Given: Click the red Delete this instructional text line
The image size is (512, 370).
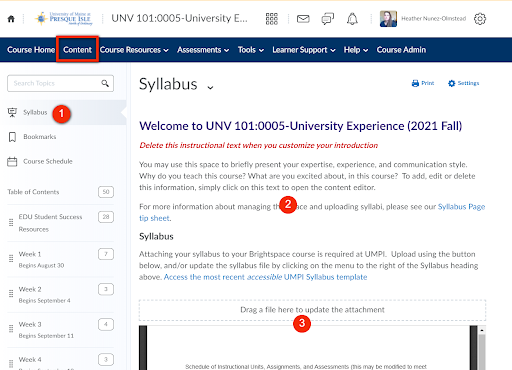Looking at the screenshot, I should pos(259,145).
